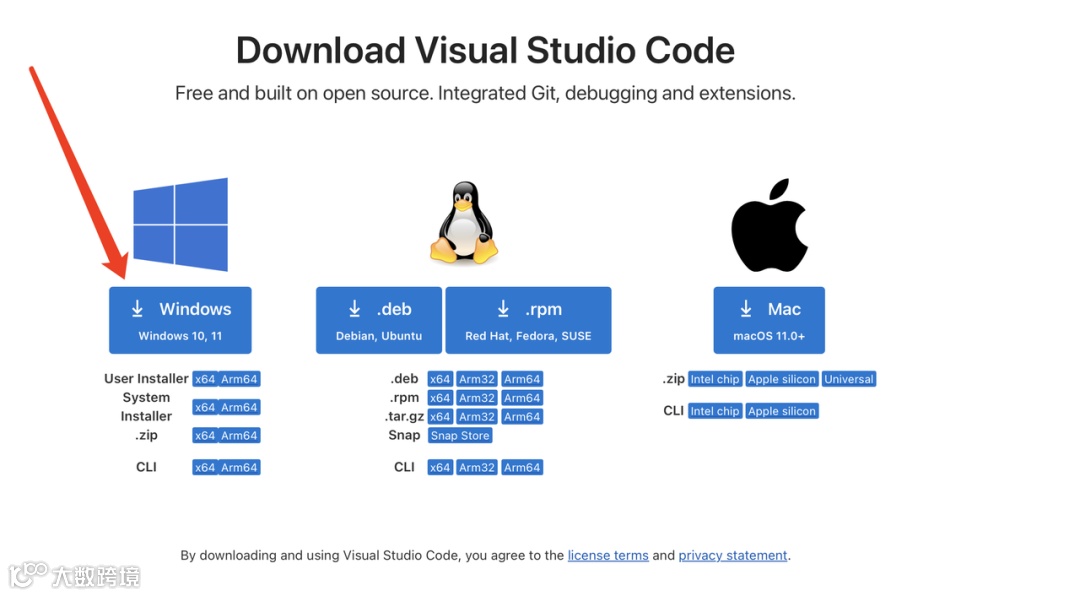This screenshot has height=596, width=1080.
Task: Download the Mac macOS 11.0+ build
Action: coord(769,320)
